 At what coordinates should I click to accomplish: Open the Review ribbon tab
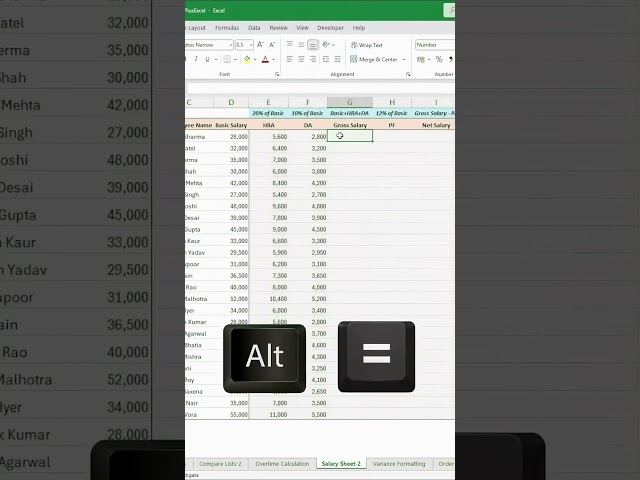pyautogui.click(x=278, y=28)
